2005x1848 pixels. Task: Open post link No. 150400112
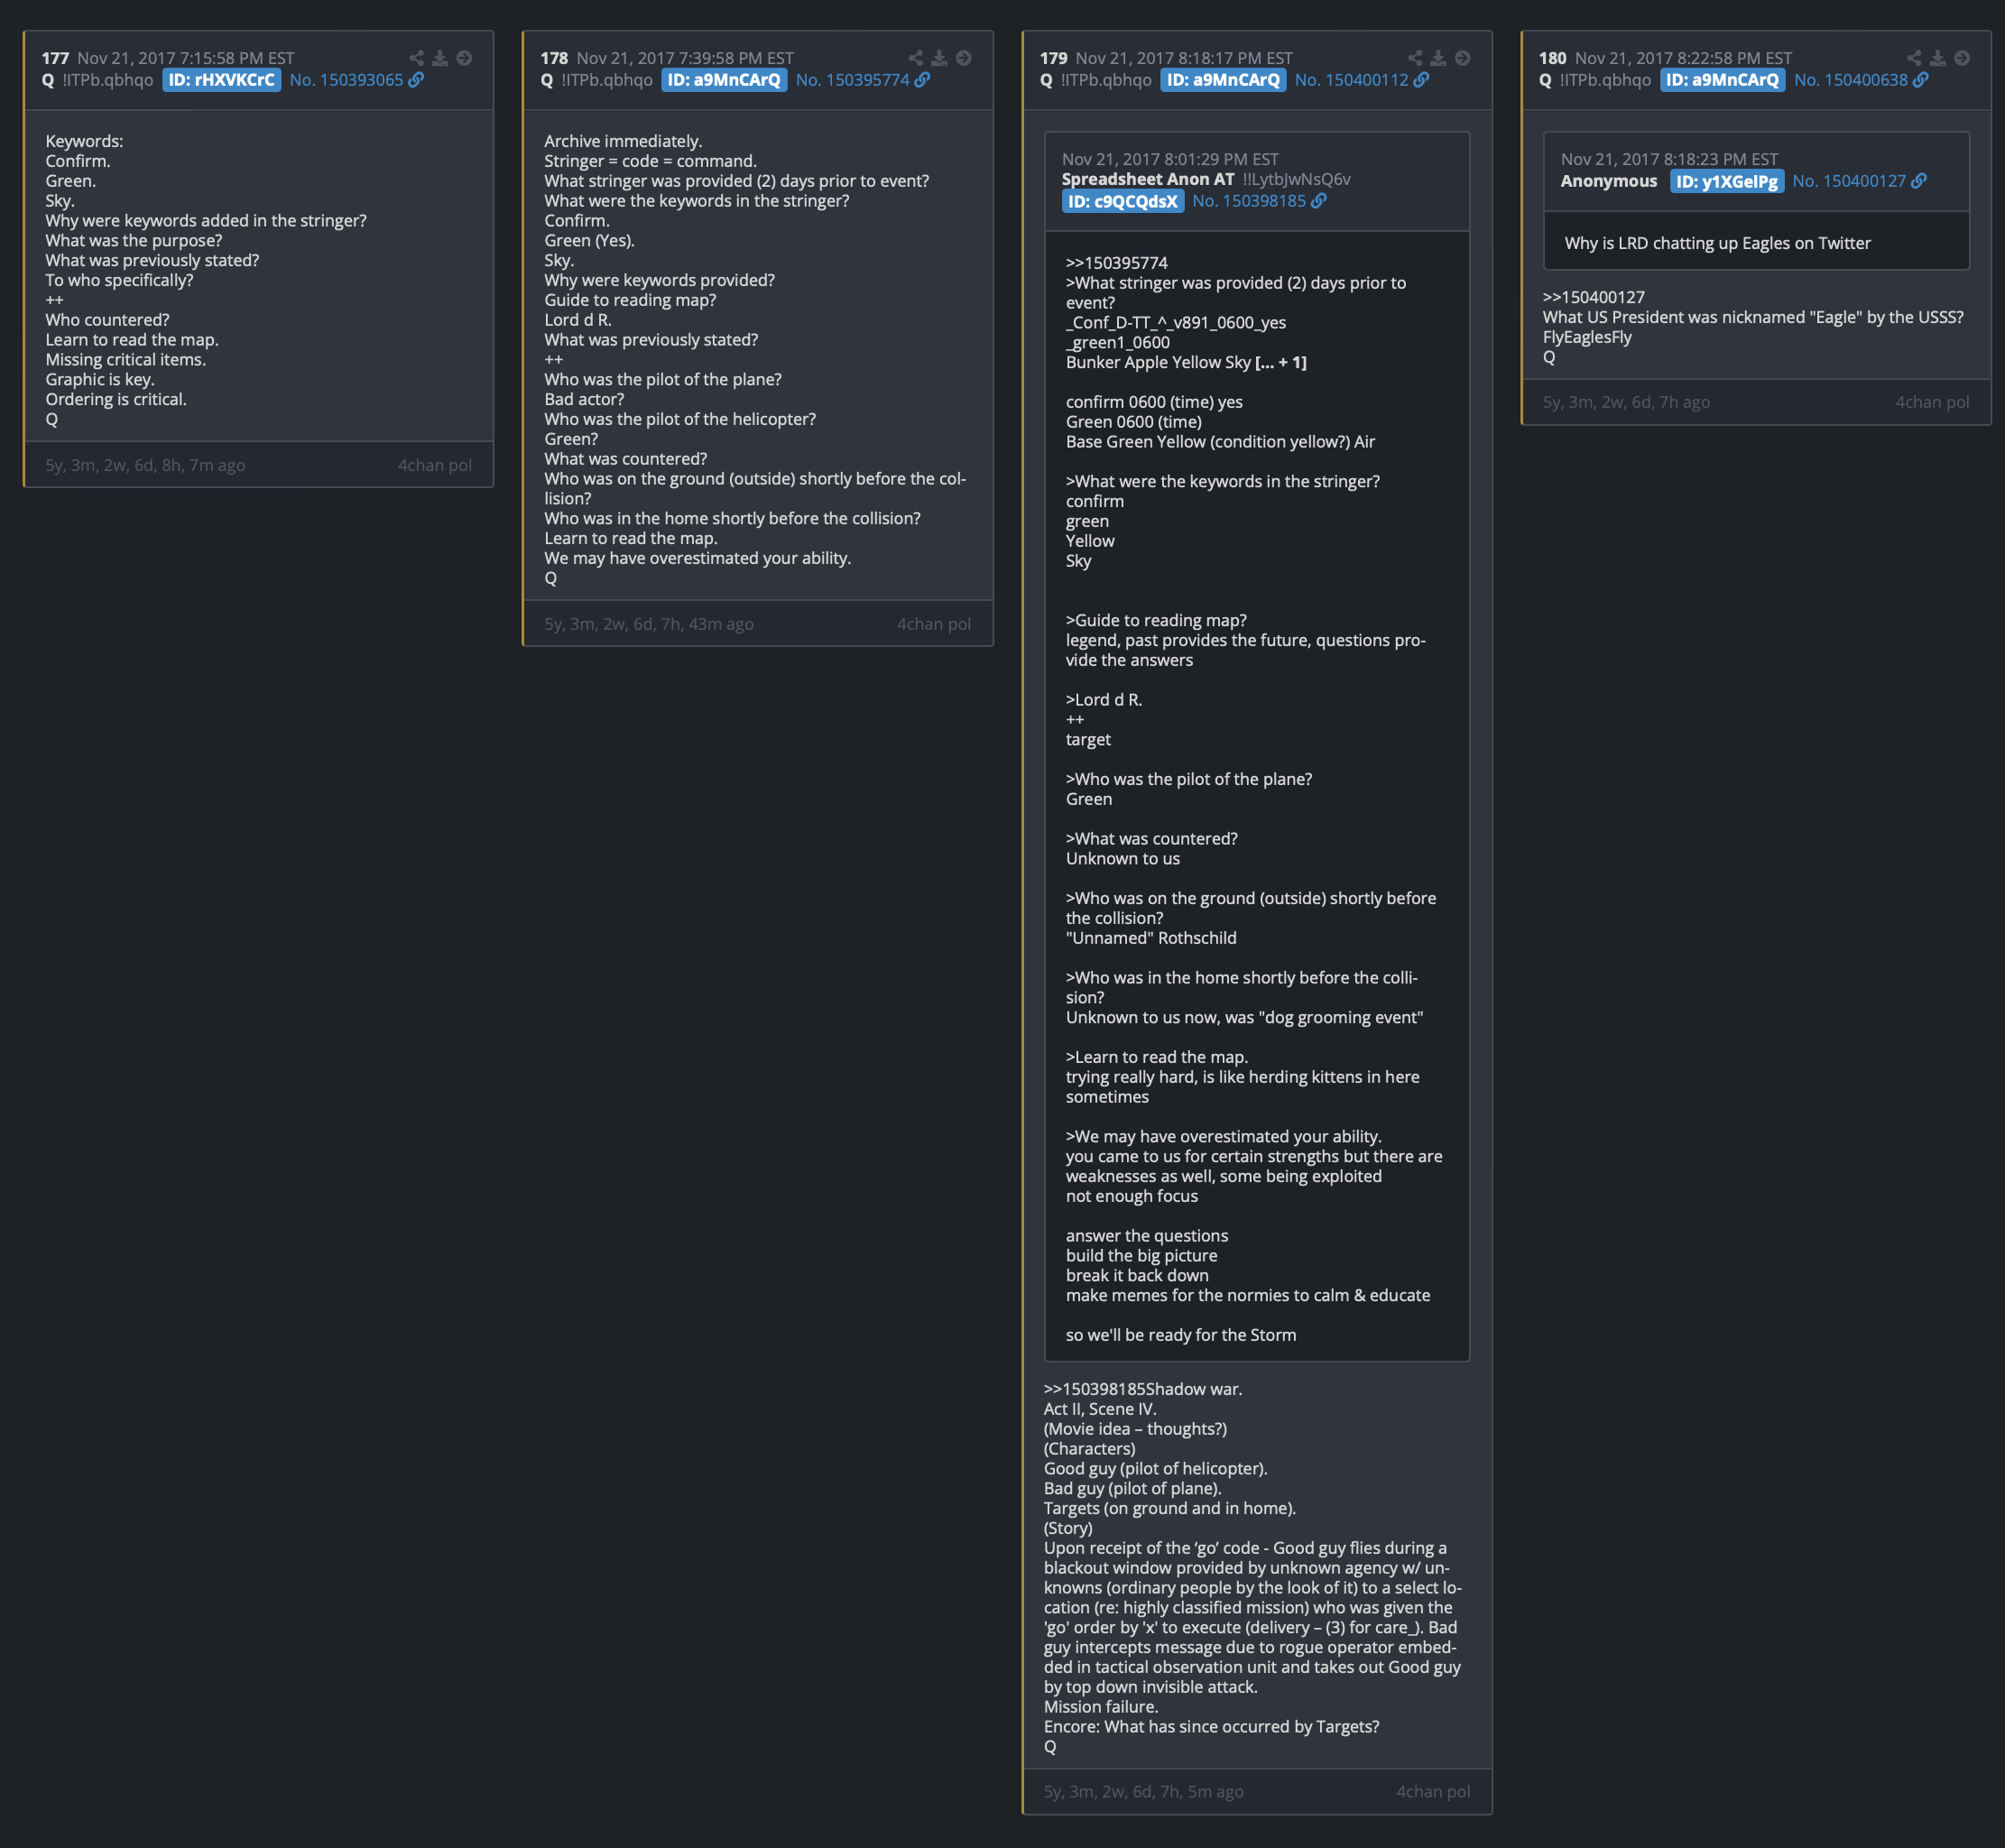coord(1351,80)
